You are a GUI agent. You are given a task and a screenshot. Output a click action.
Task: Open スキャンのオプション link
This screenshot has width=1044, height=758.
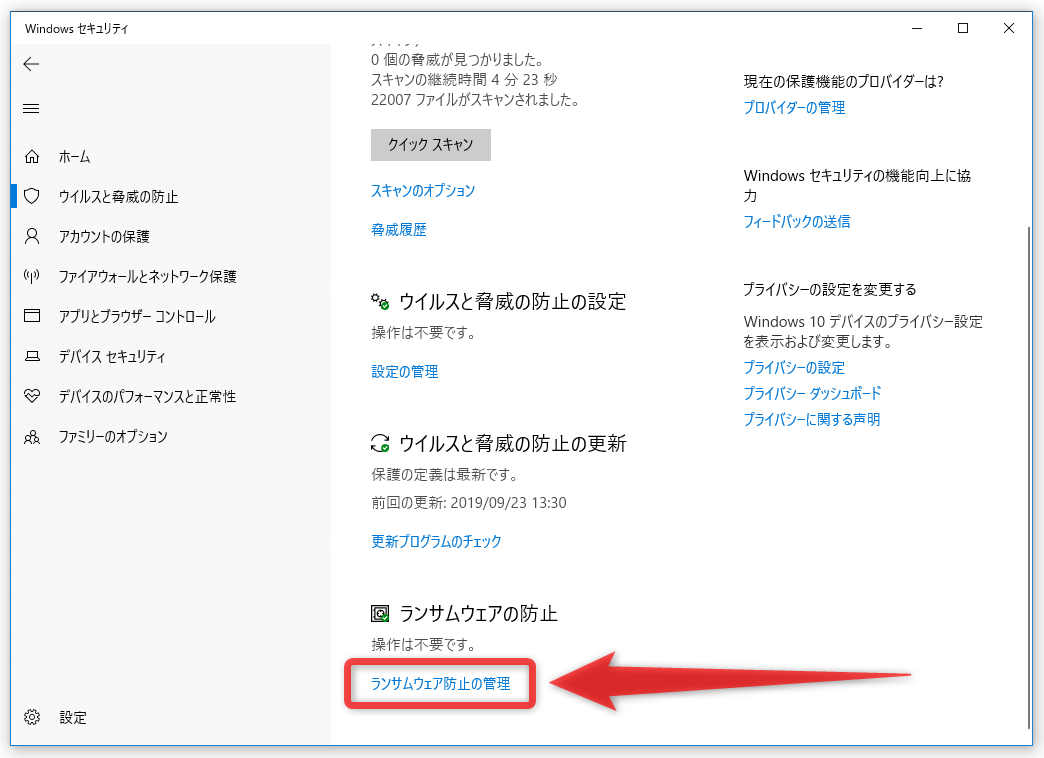pyautogui.click(x=423, y=190)
